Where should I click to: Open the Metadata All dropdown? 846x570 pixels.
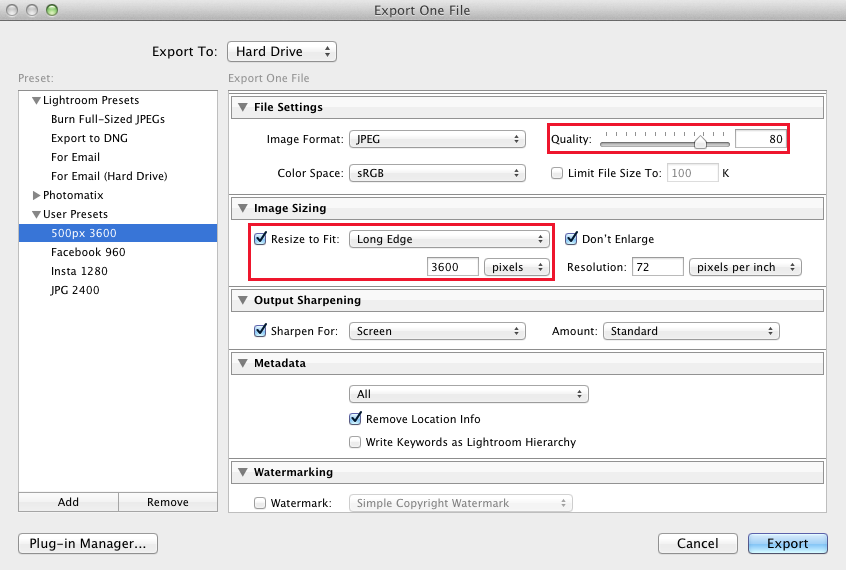pos(469,395)
